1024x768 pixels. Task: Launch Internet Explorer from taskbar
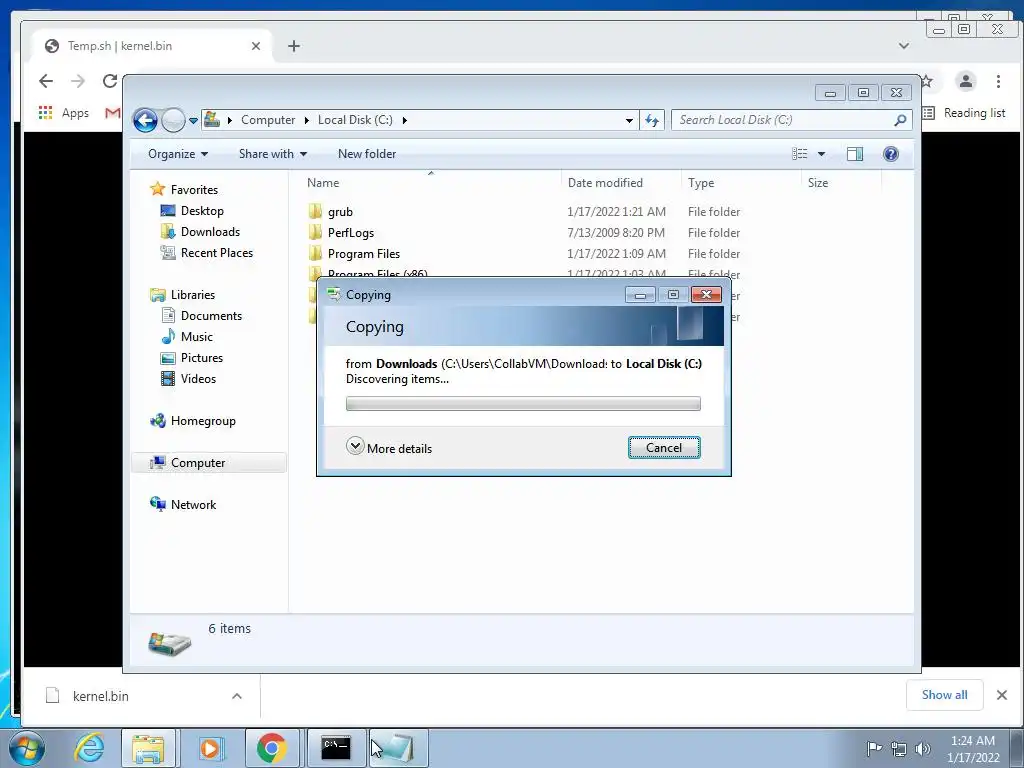coord(89,748)
